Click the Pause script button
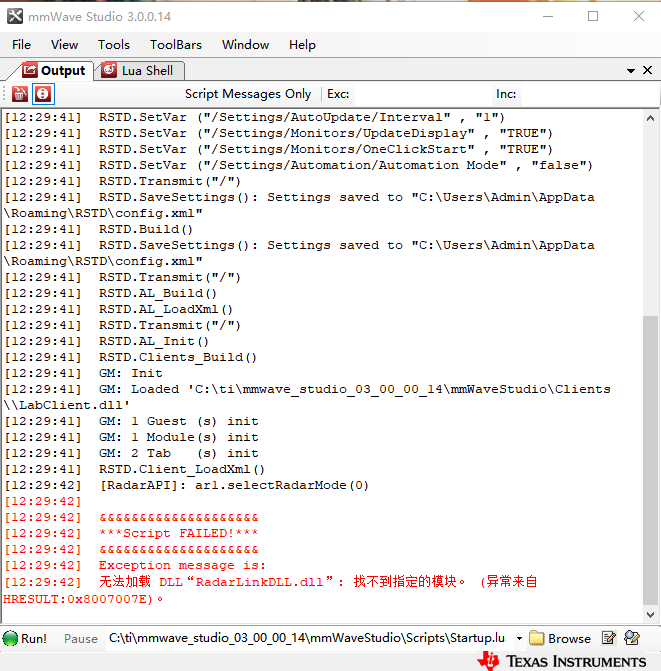The height and width of the screenshot is (671, 661). (81, 638)
